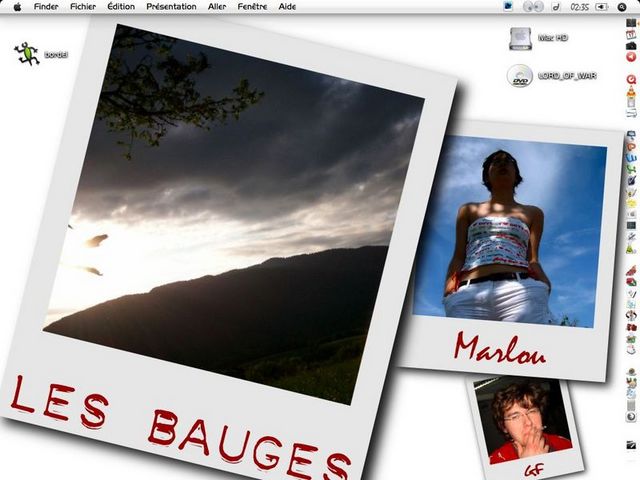Viewport: 640px width, 480px height.
Task: Open the Édition menu
Action: pos(121,6)
